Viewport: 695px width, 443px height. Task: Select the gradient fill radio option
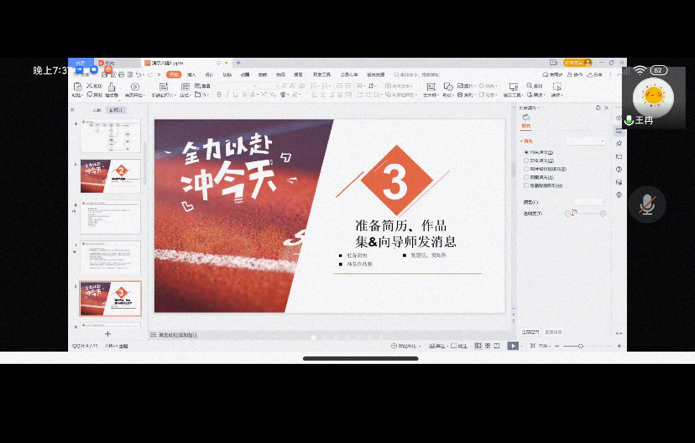pyautogui.click(x=527, y=160)
